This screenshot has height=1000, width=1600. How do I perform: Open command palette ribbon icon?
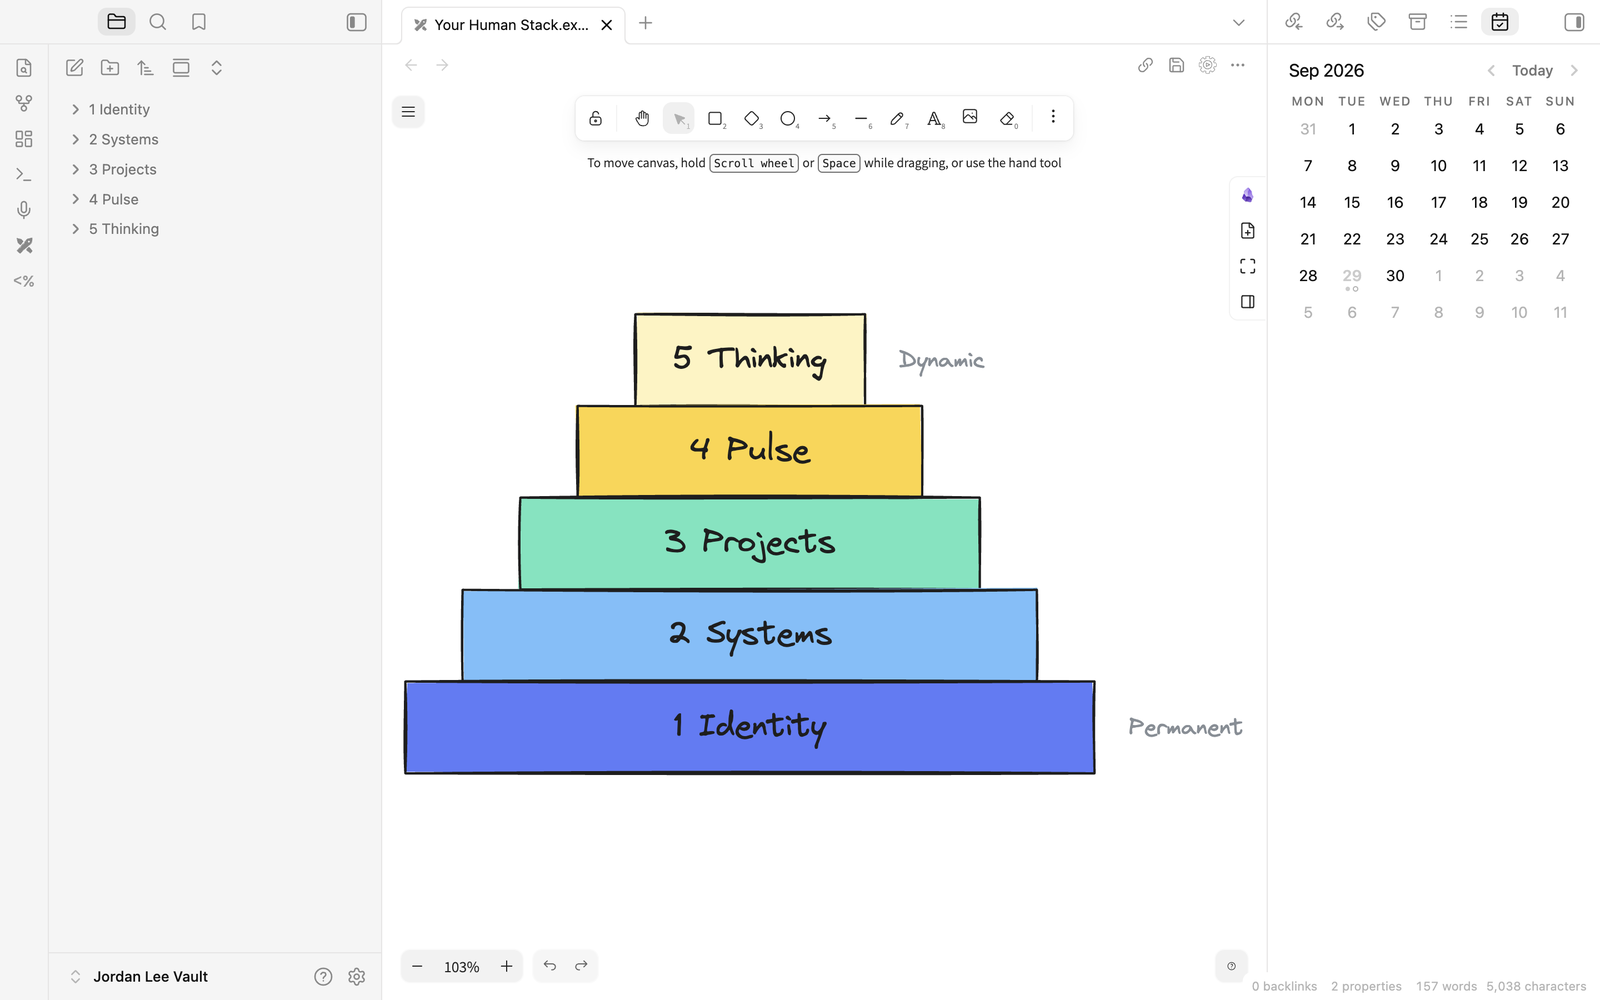coord(24,174)
